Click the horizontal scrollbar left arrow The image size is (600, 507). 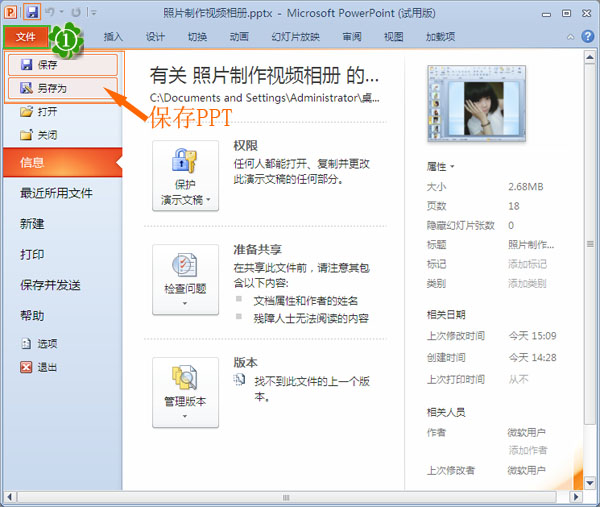(10, 497)
